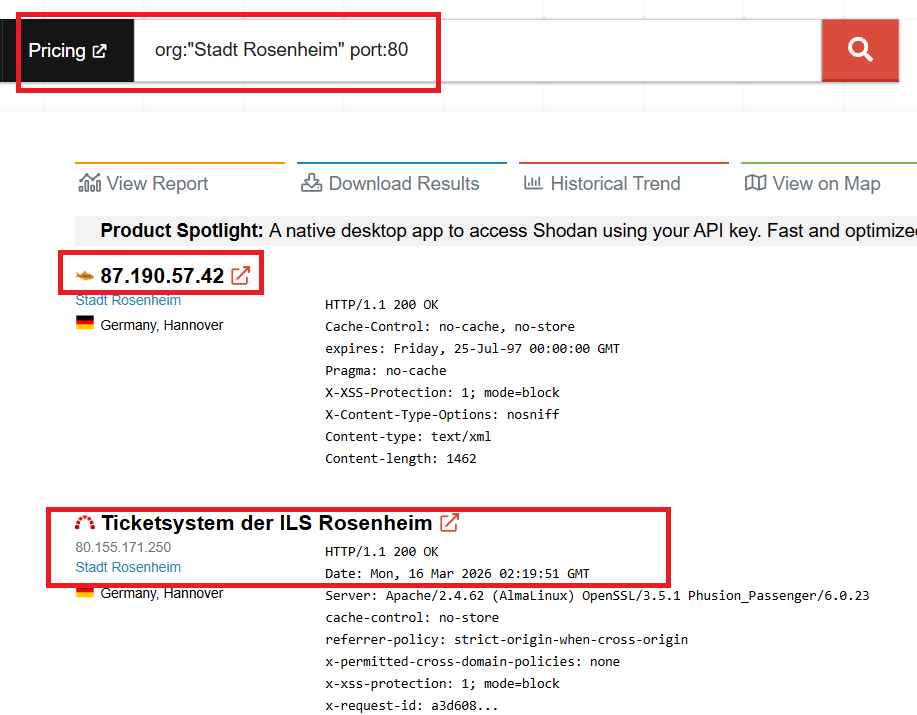Click the red magnifier search button
The width and height of the screenshot is (917, 715).
point(860,50)
